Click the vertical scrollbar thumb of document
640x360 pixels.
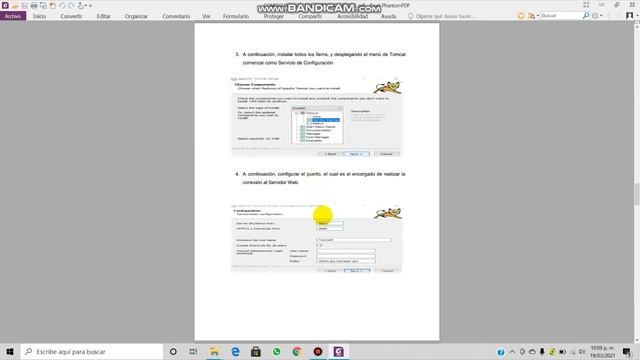tap(637, 194)
